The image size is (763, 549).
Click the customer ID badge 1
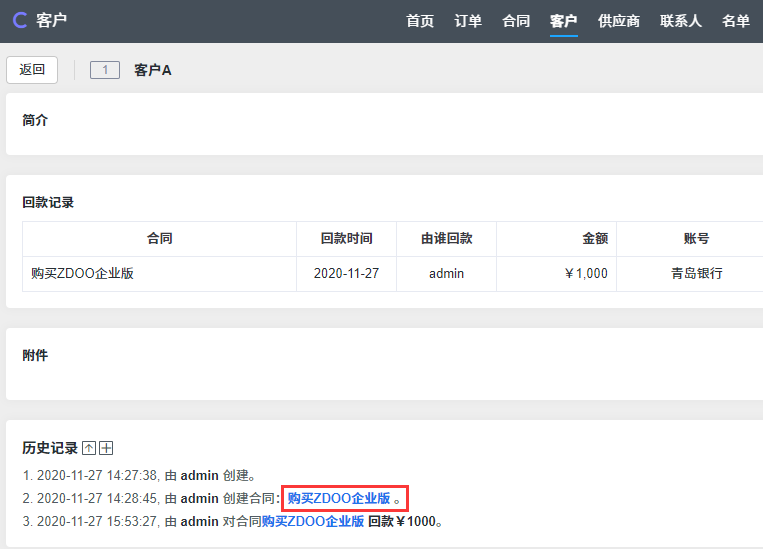(105, 70)
